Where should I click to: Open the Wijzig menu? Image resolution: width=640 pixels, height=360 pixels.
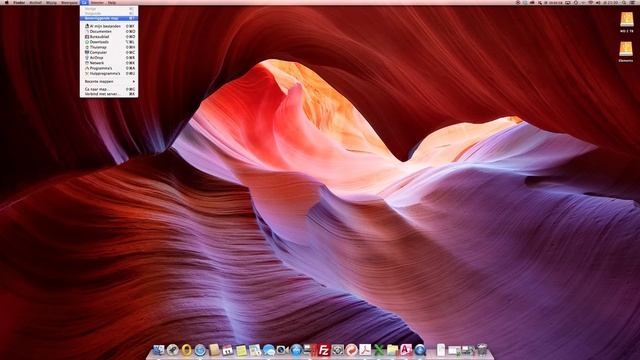(51, 2)
